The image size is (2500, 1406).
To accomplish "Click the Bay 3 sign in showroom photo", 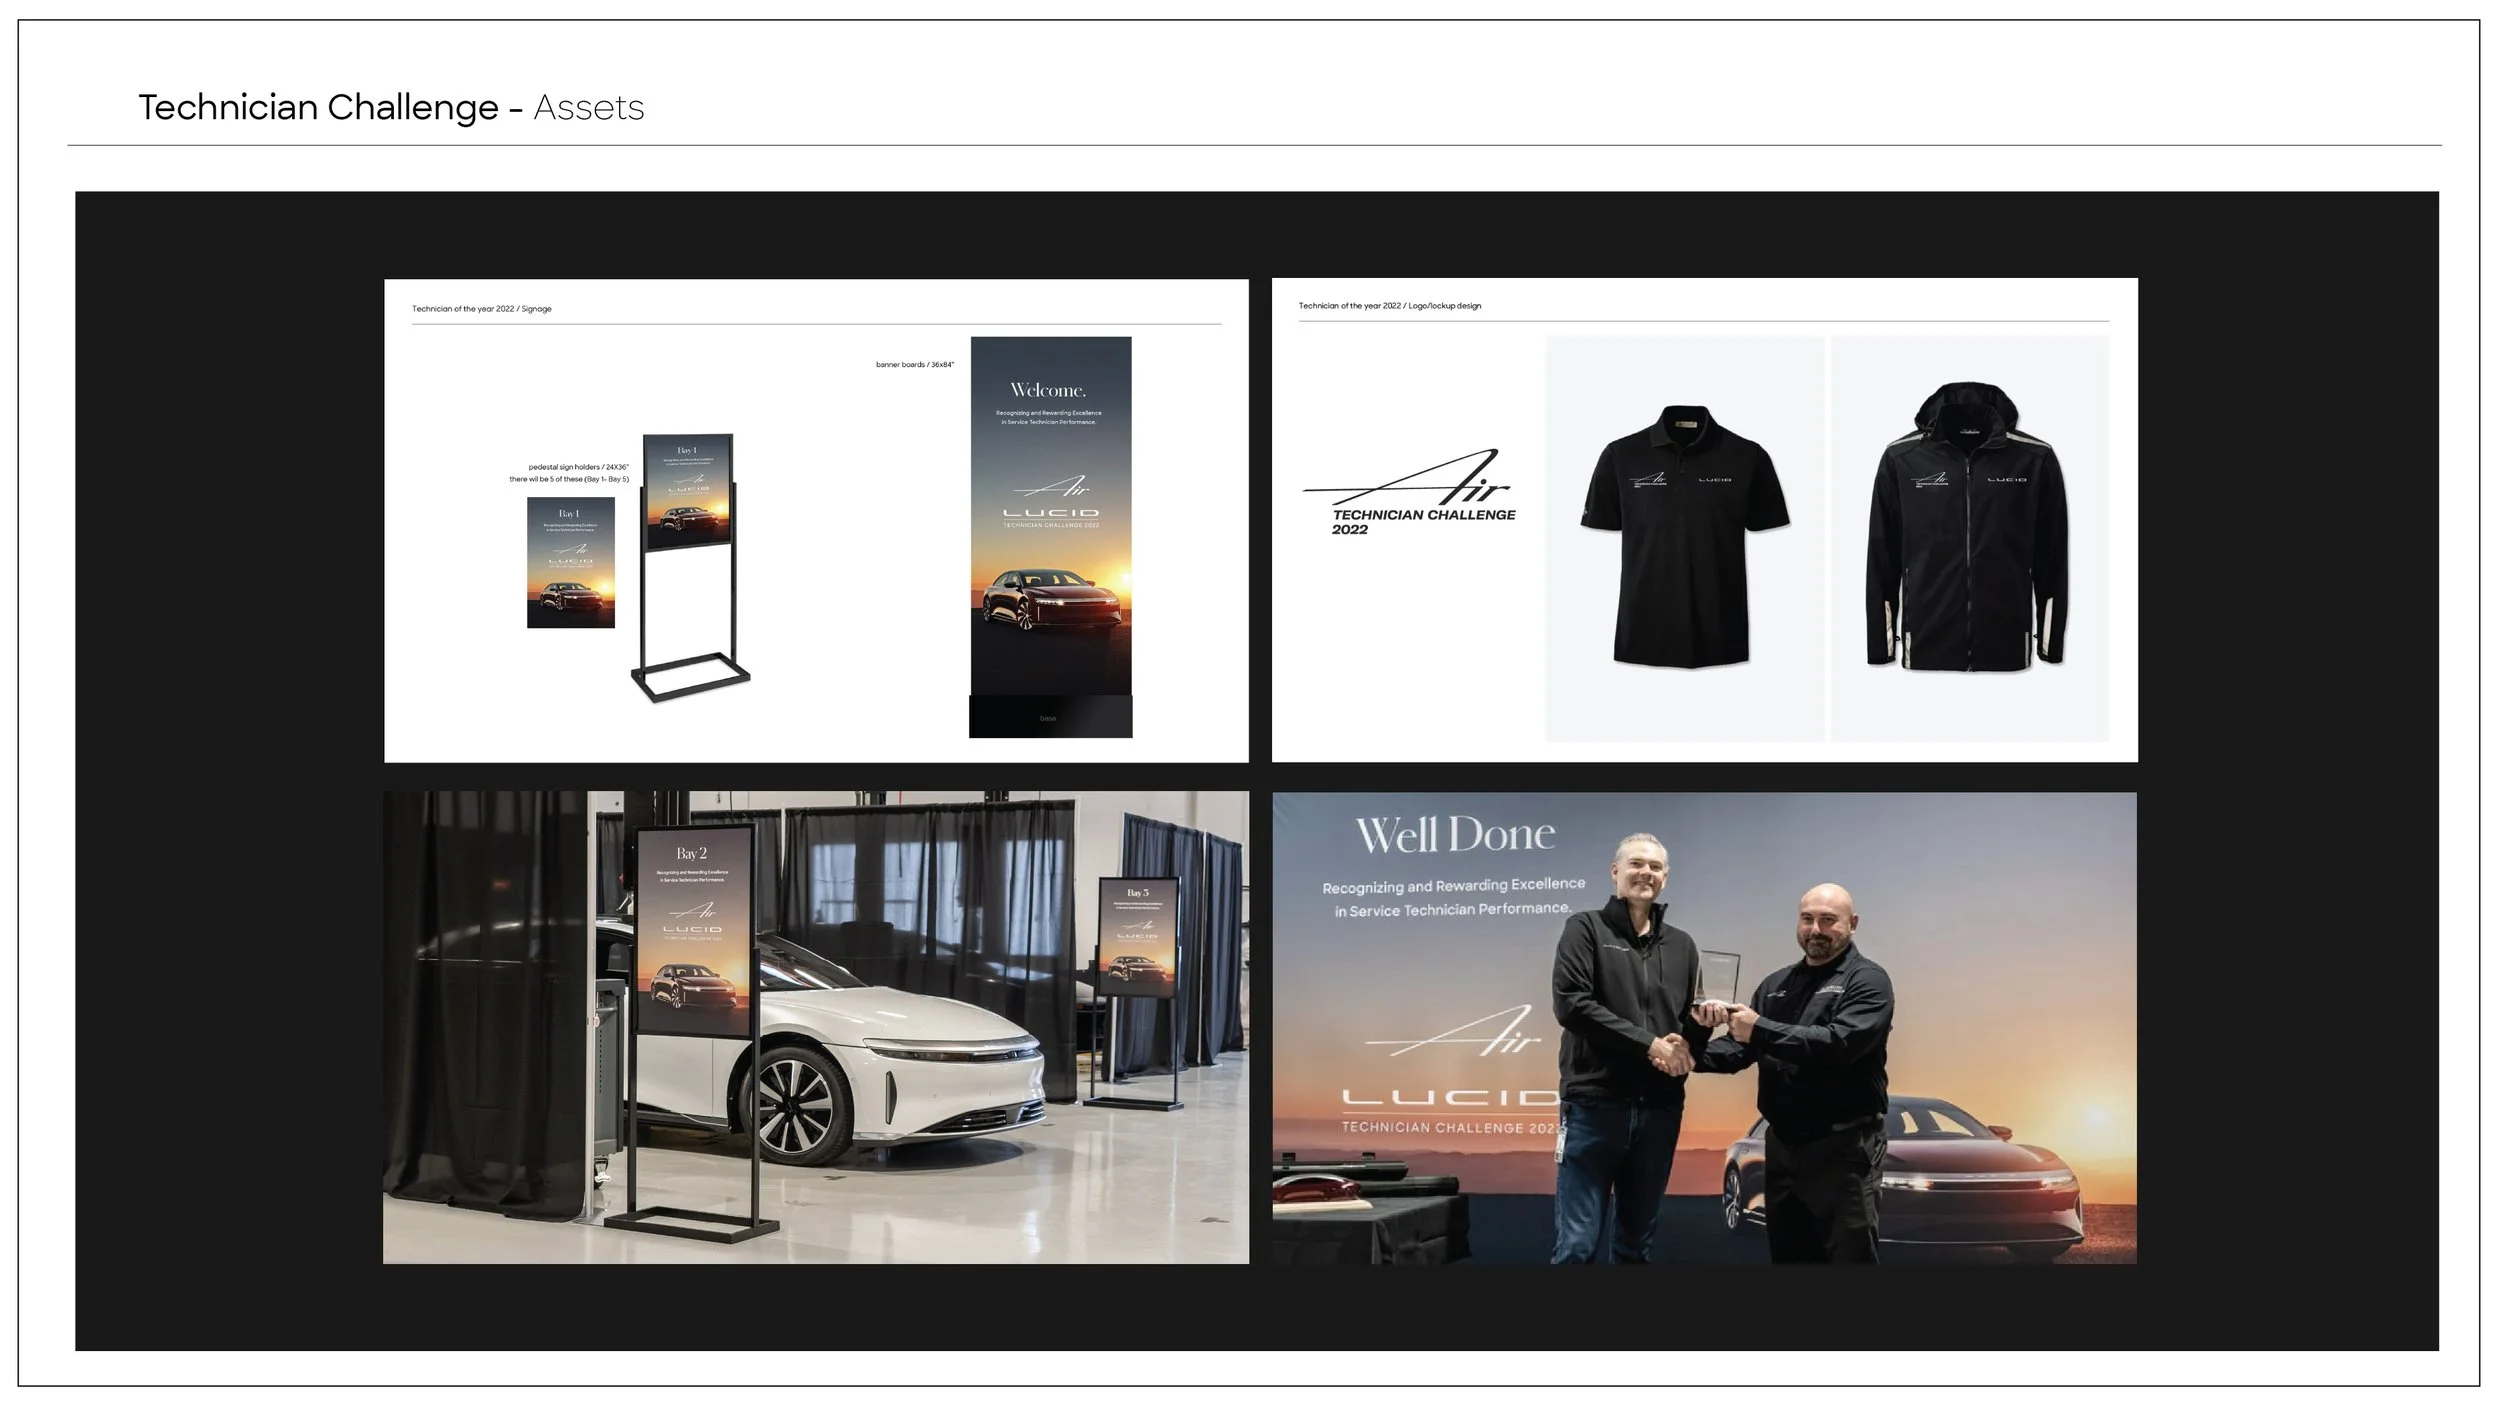I will point(1138,937).
